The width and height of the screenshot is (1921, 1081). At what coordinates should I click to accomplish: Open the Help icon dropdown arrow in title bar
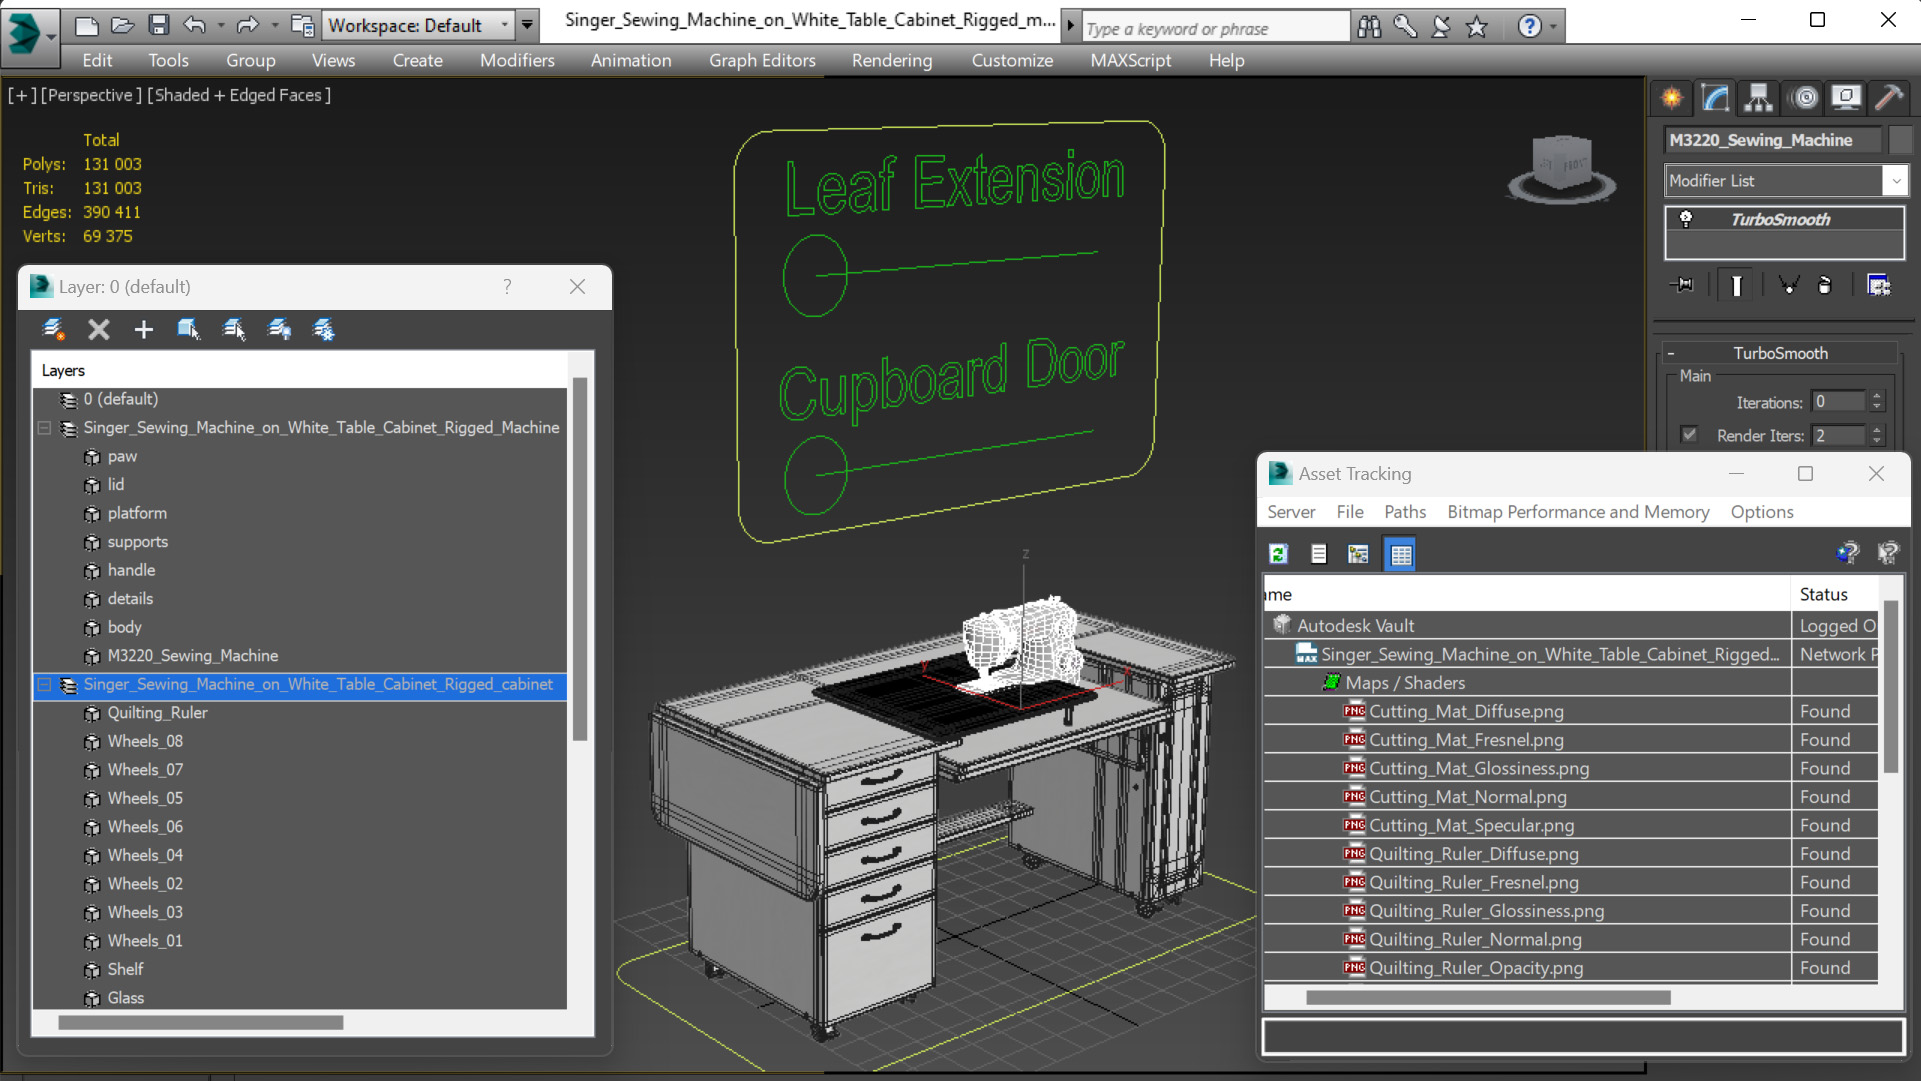coord(1553,27)
